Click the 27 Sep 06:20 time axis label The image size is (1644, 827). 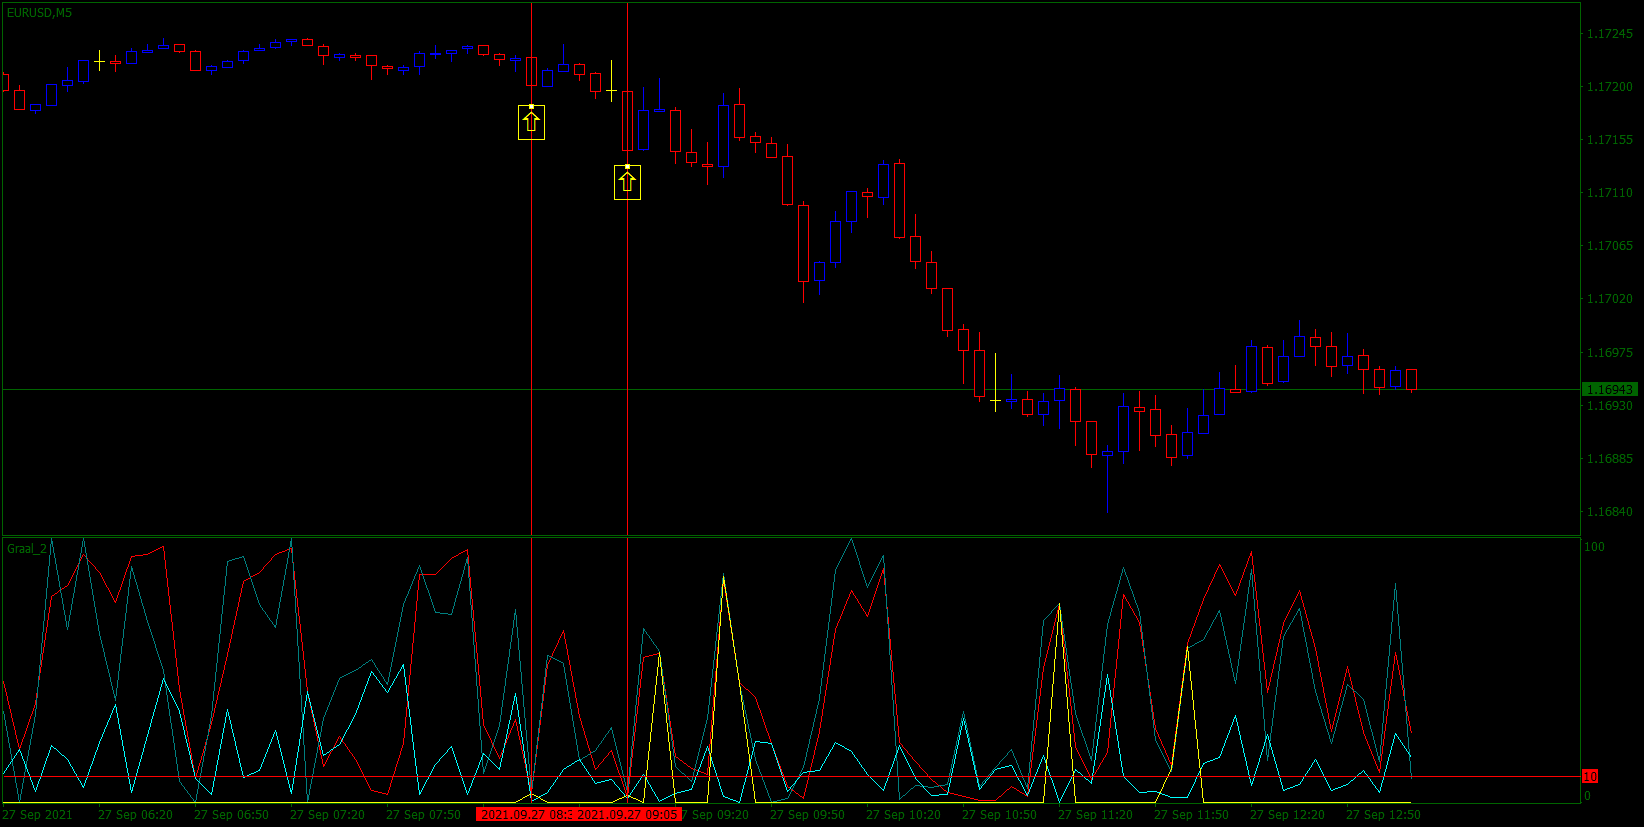(x=135, y=815)
